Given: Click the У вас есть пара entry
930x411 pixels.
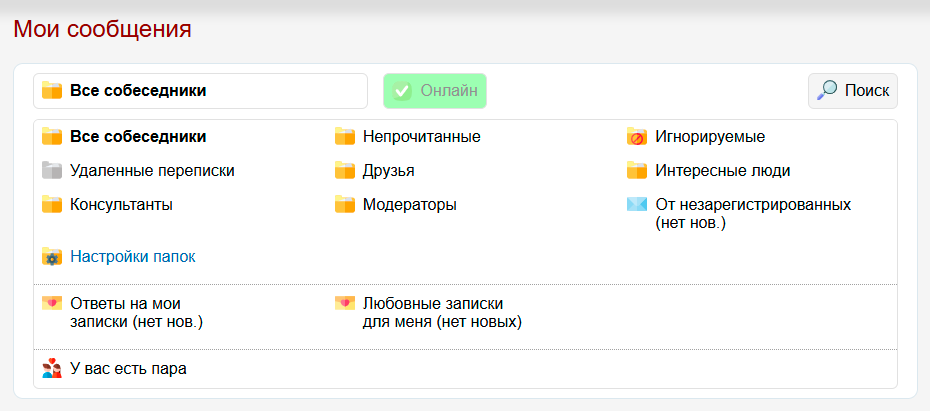Looking at the screenshot, I should [129, 368].
